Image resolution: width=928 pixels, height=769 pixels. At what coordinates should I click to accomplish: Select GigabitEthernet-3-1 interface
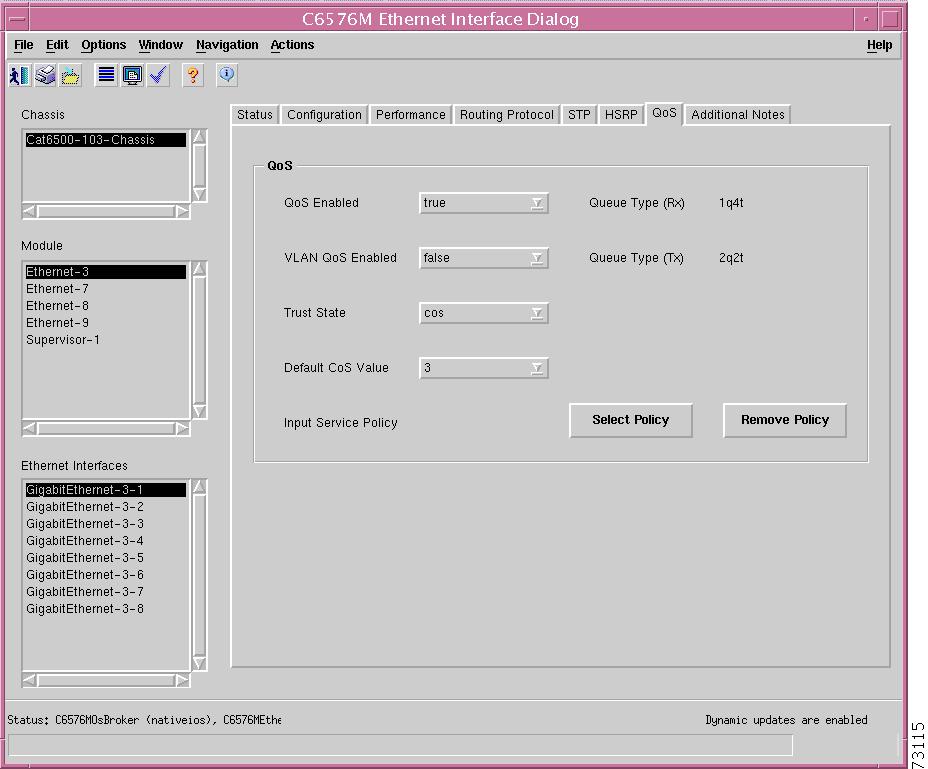(105, 490)
